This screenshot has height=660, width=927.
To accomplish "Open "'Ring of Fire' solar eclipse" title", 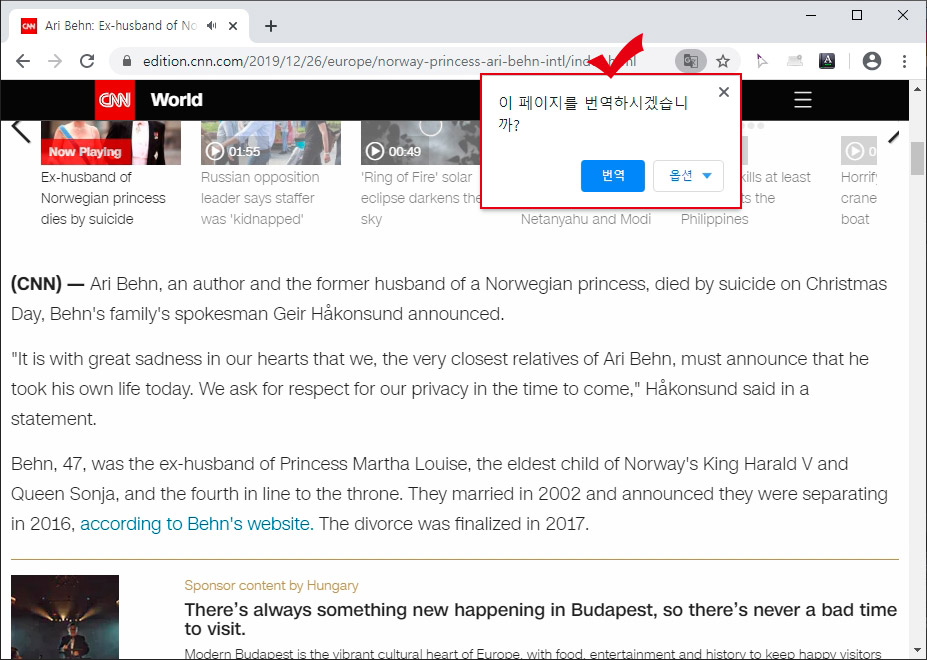I will pos(420,198).
